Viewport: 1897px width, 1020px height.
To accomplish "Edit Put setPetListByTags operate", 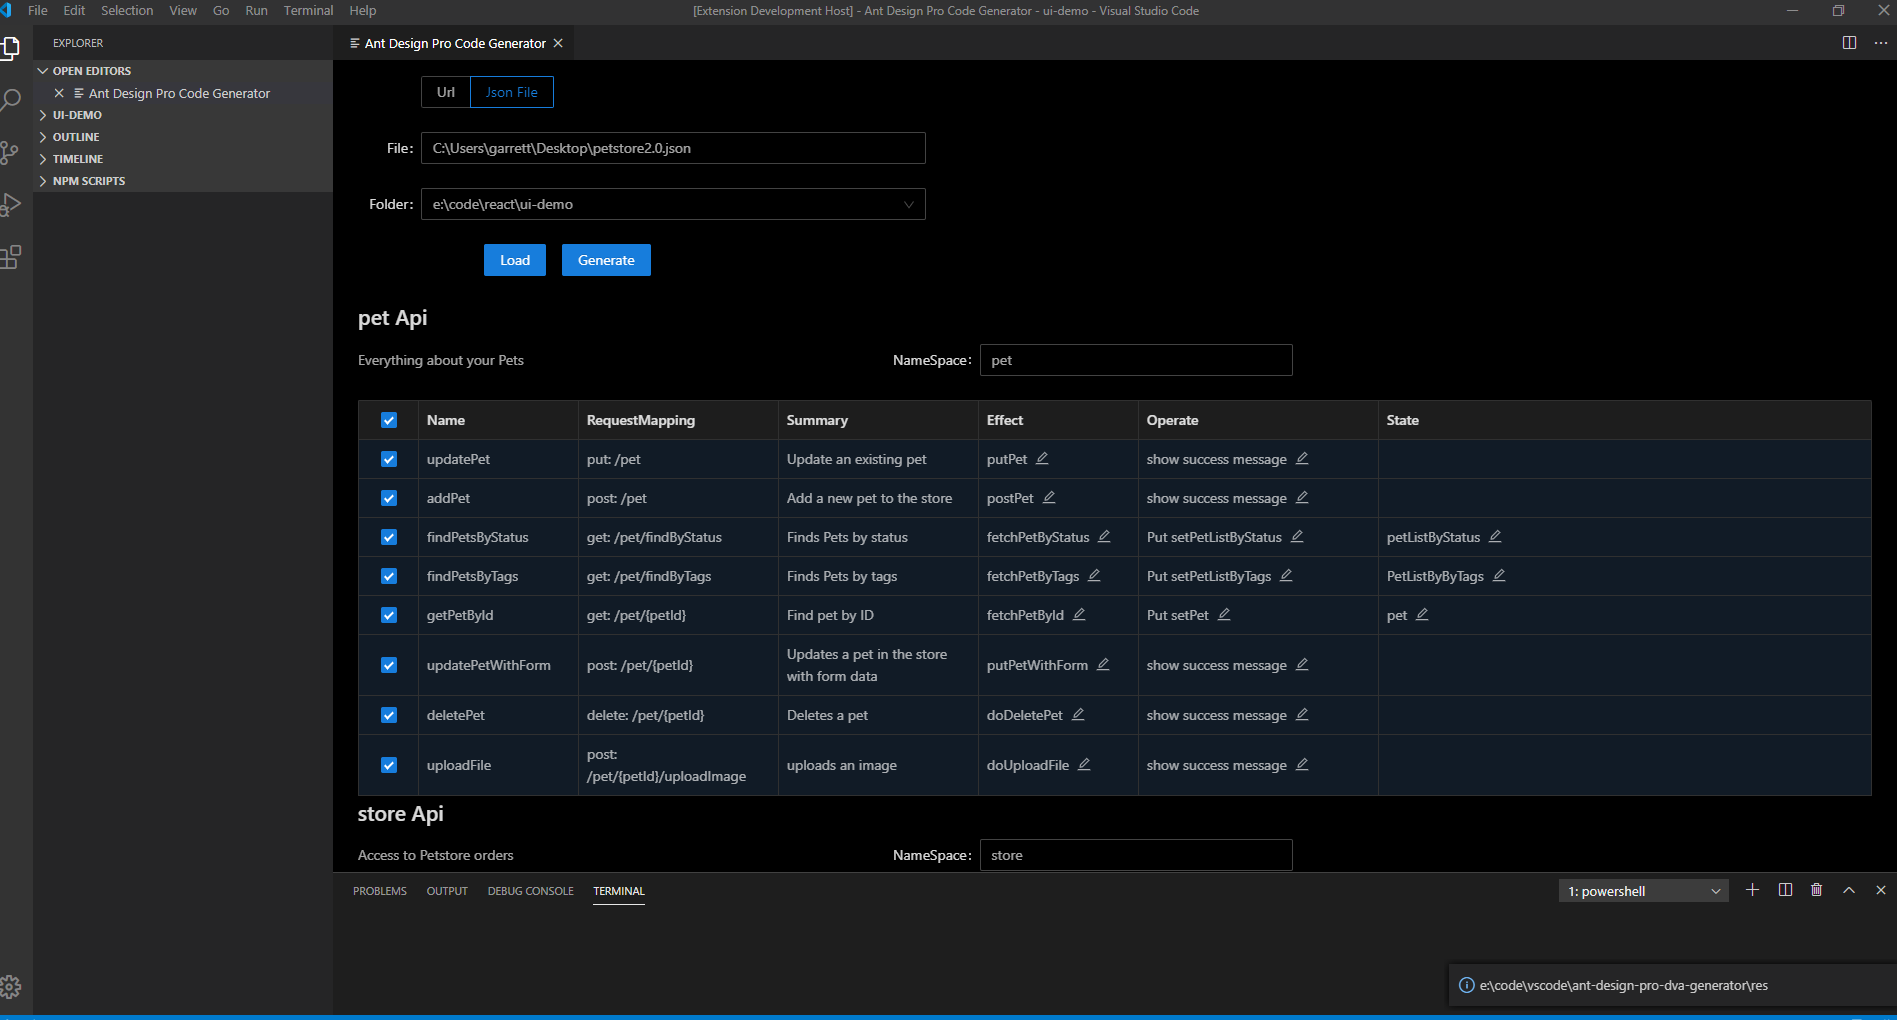I will click(1286, 575).
